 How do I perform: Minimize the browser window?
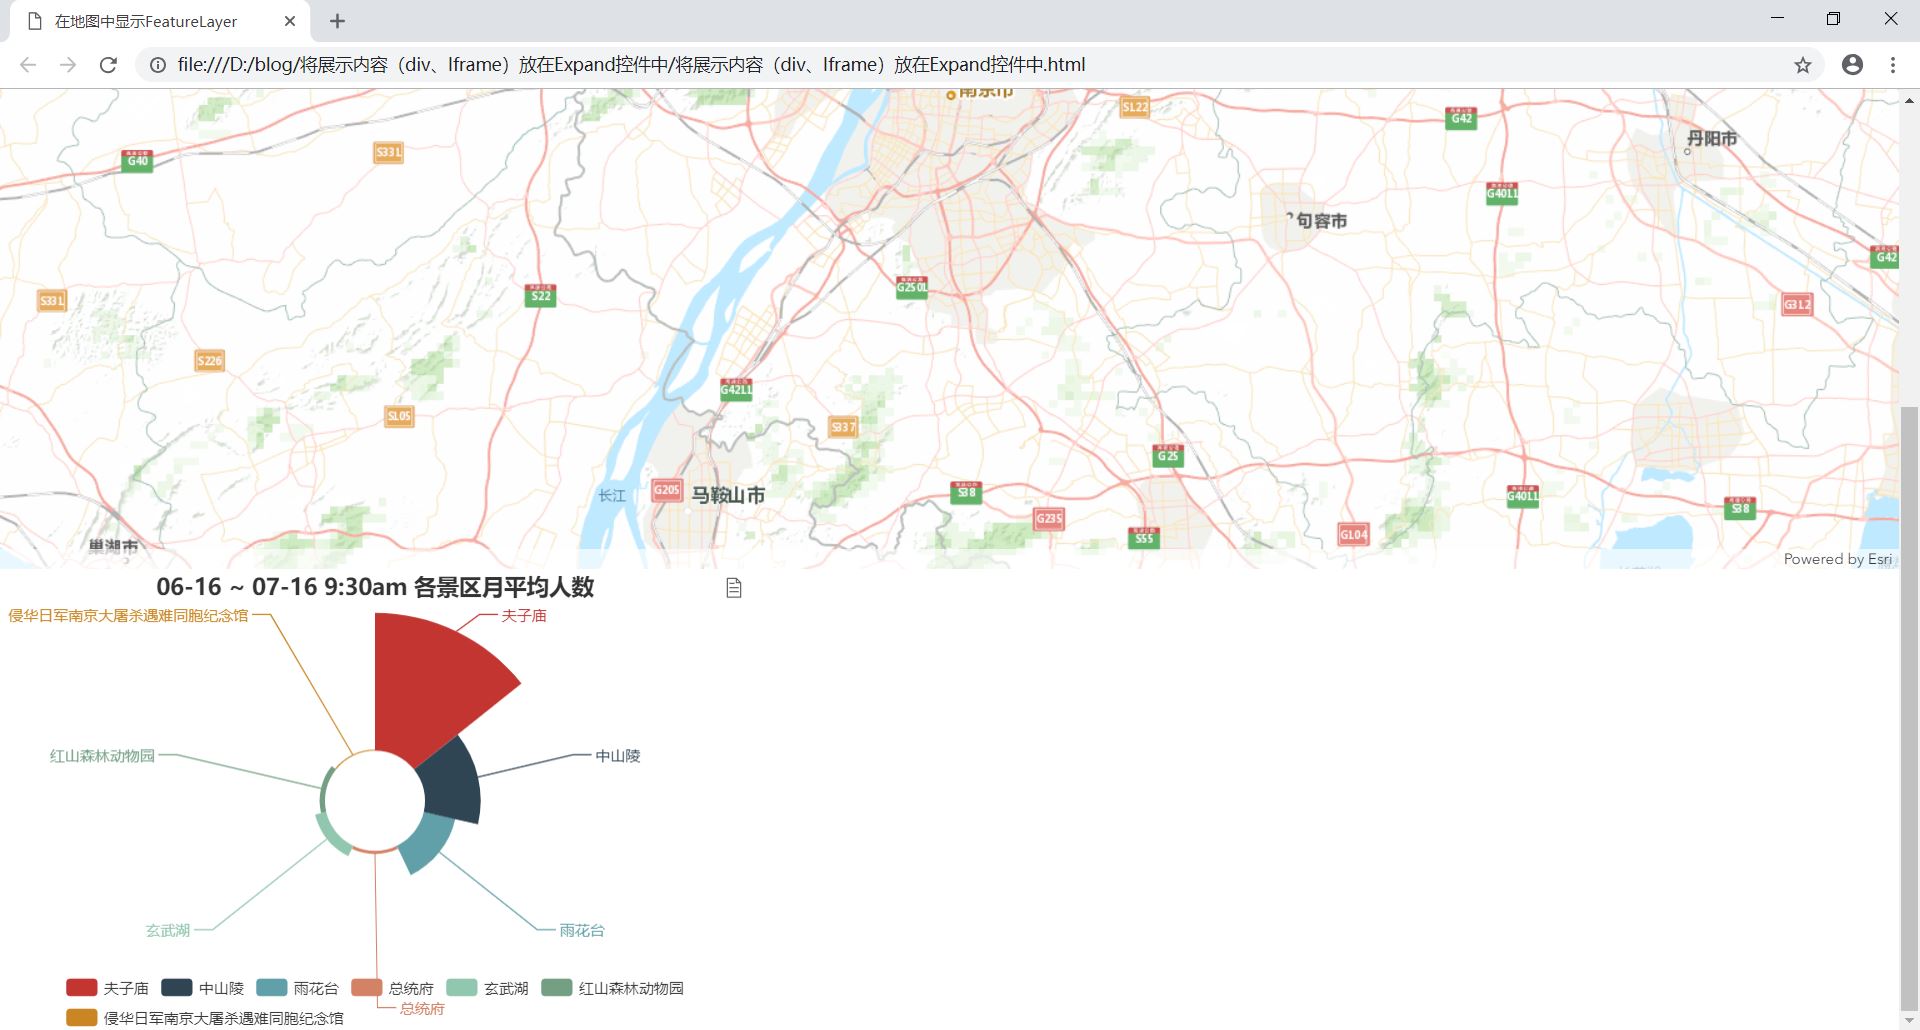[1777, 19]
